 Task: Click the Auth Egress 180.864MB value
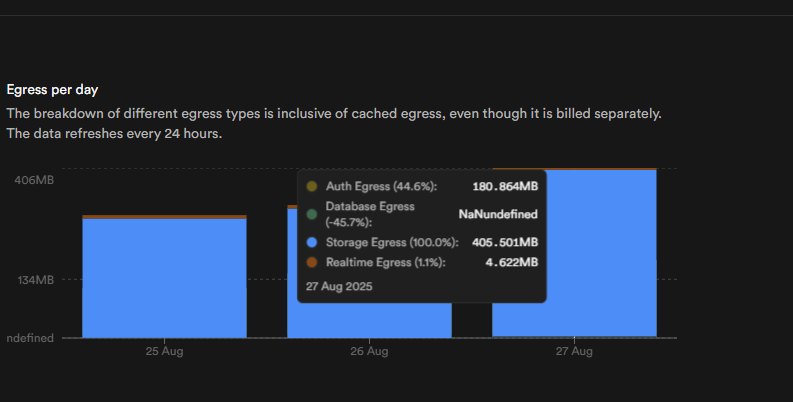coord(505,187)
